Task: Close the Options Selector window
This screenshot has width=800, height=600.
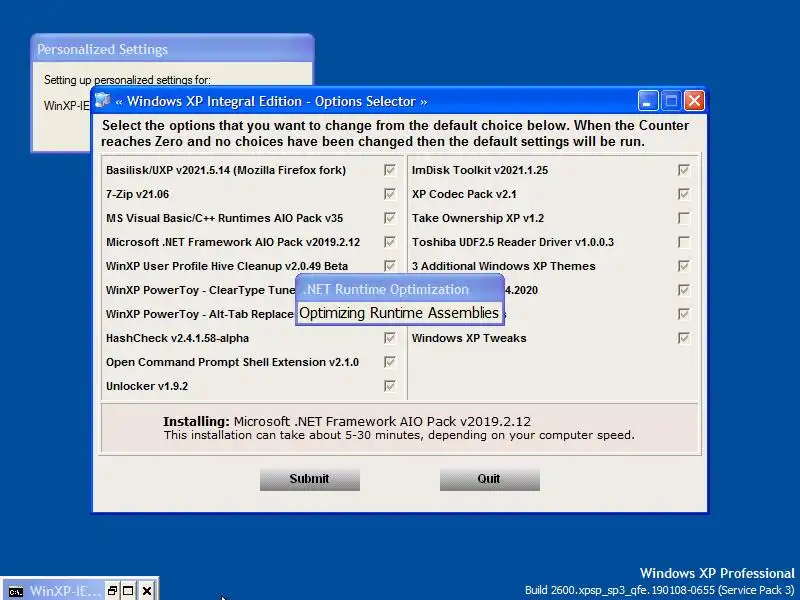Action: (x=694, y=101)
